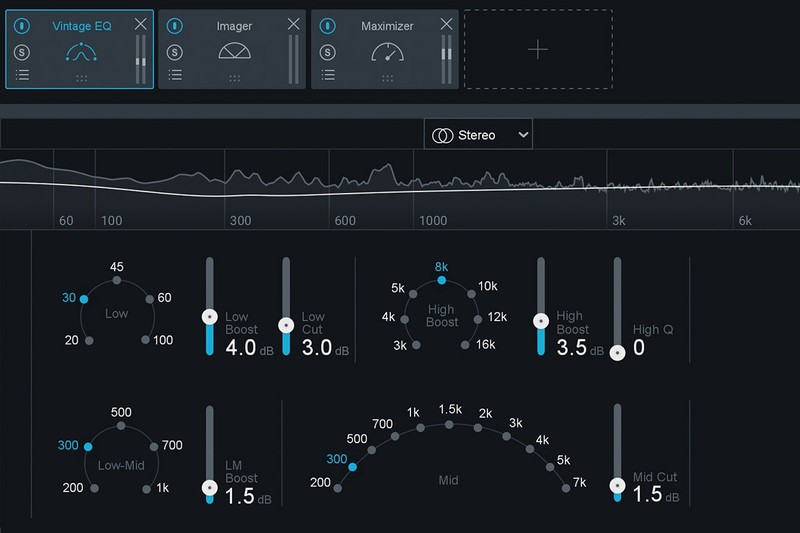Viewport: 800px width, 533px height.
Task: Toggle Vintage EQ module power button
Action: coord(22,25)
